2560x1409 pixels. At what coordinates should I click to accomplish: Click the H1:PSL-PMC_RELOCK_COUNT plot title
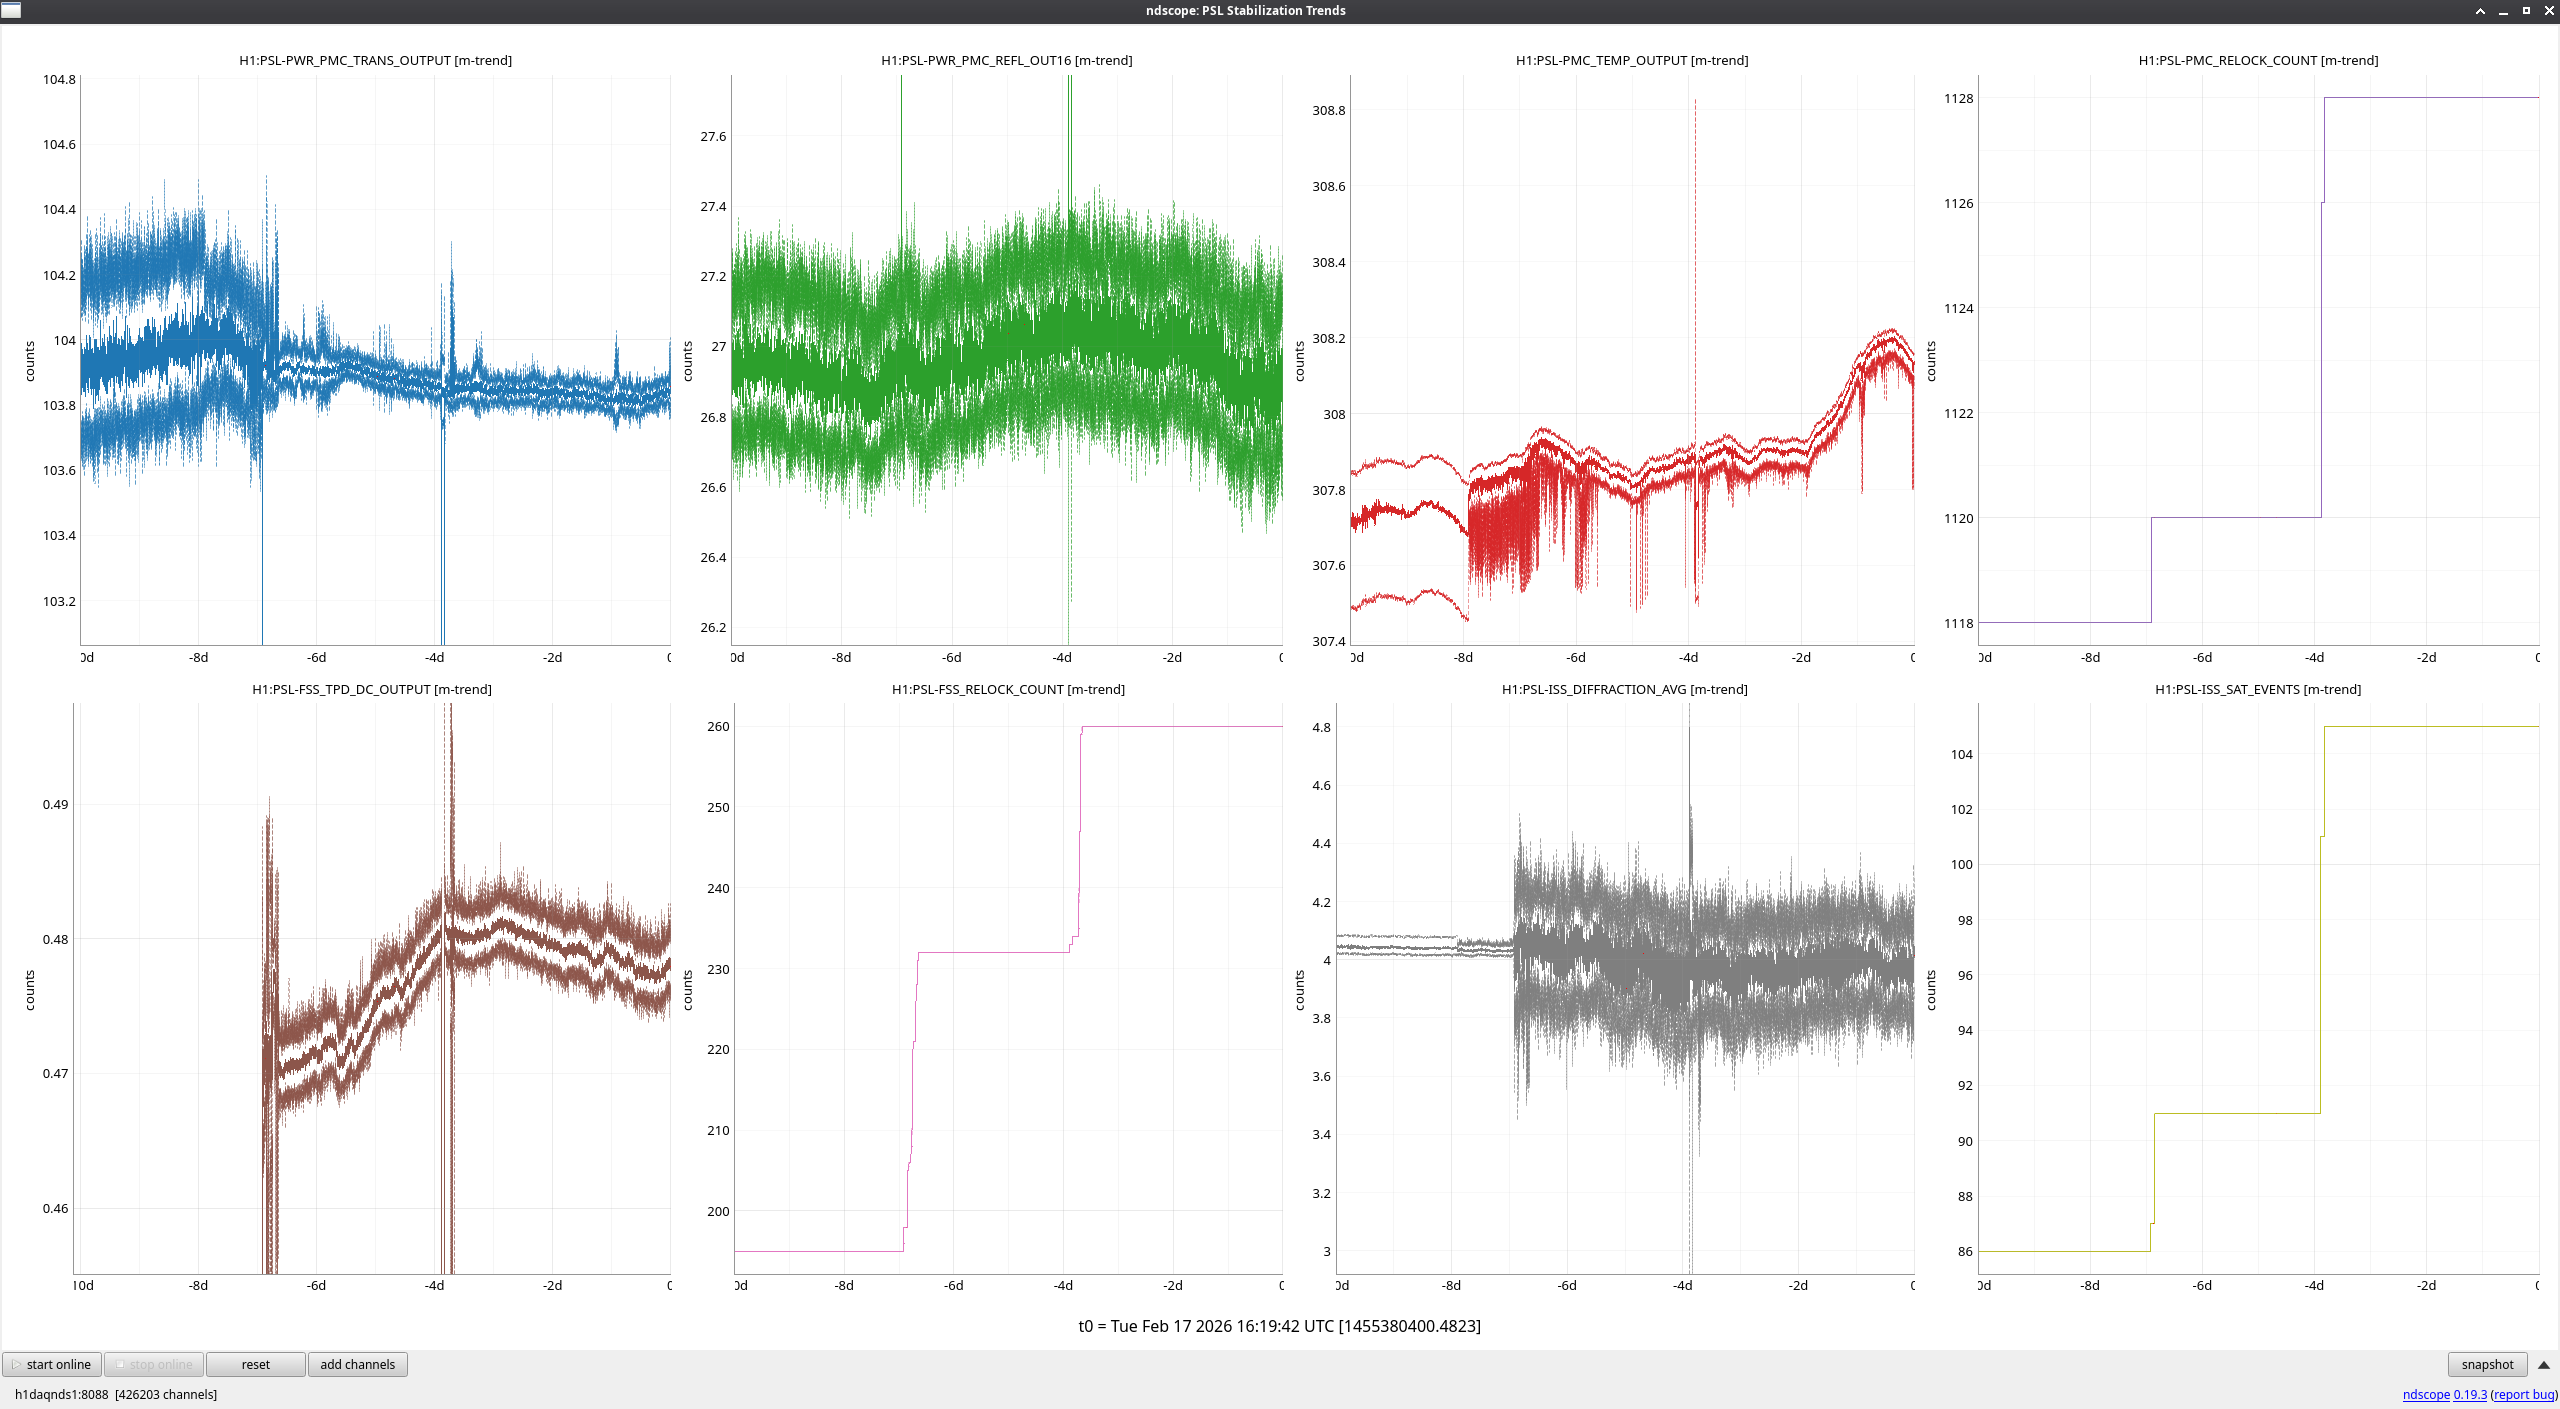[x=2258, y=61]
